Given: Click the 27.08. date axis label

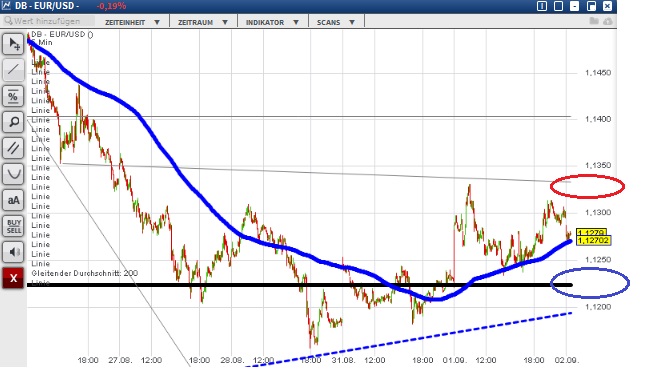Looking at the screenshot, I should 120,360.
